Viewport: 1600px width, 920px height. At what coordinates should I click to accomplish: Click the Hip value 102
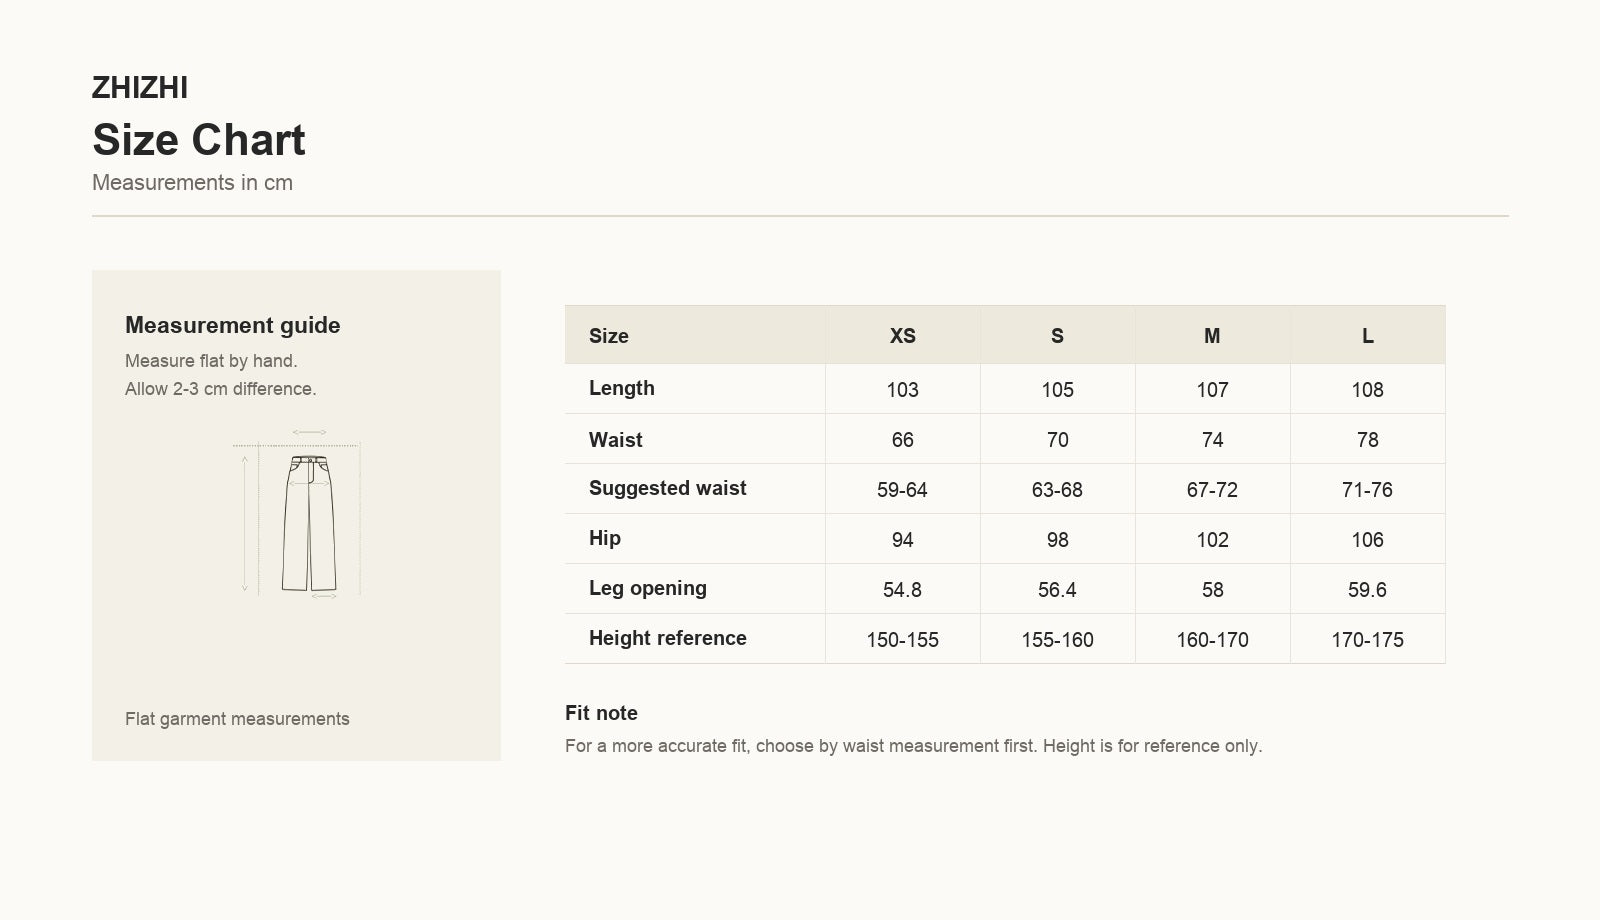1212,540
